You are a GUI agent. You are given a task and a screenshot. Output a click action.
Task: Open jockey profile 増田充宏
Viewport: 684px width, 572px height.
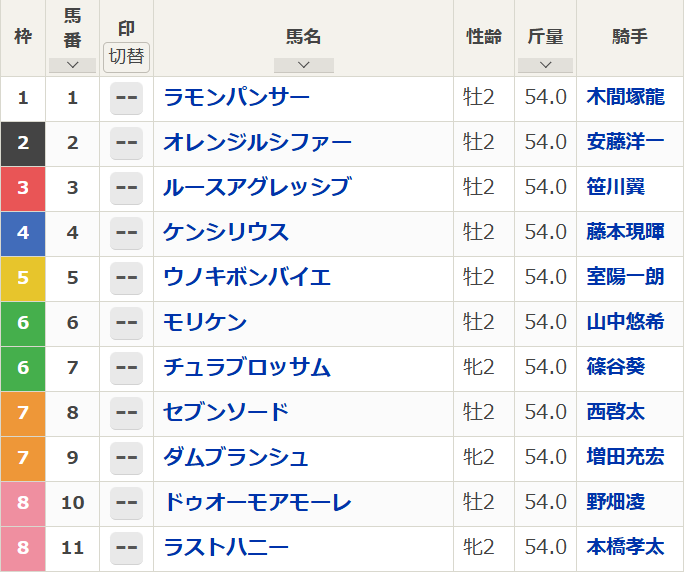626,457
